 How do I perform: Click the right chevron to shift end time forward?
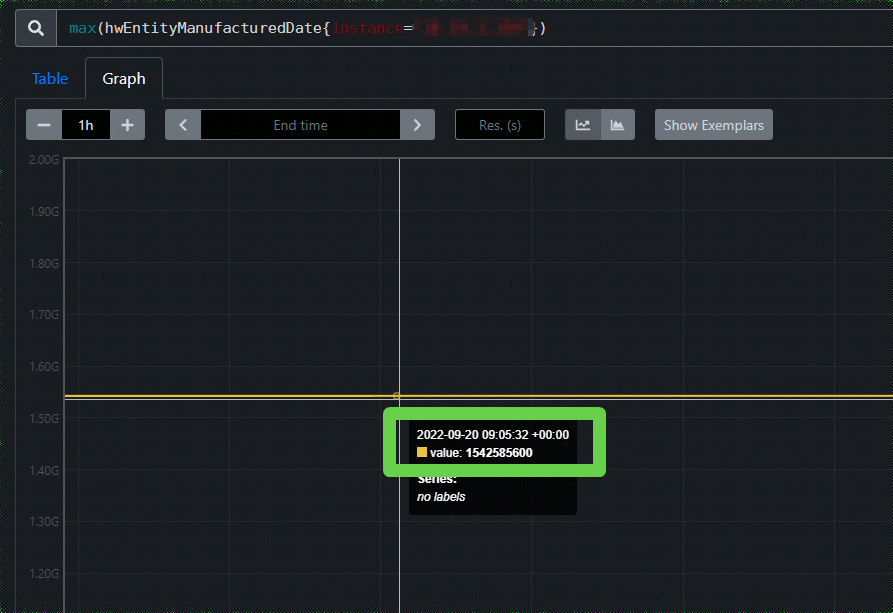[x=417, y=124]
